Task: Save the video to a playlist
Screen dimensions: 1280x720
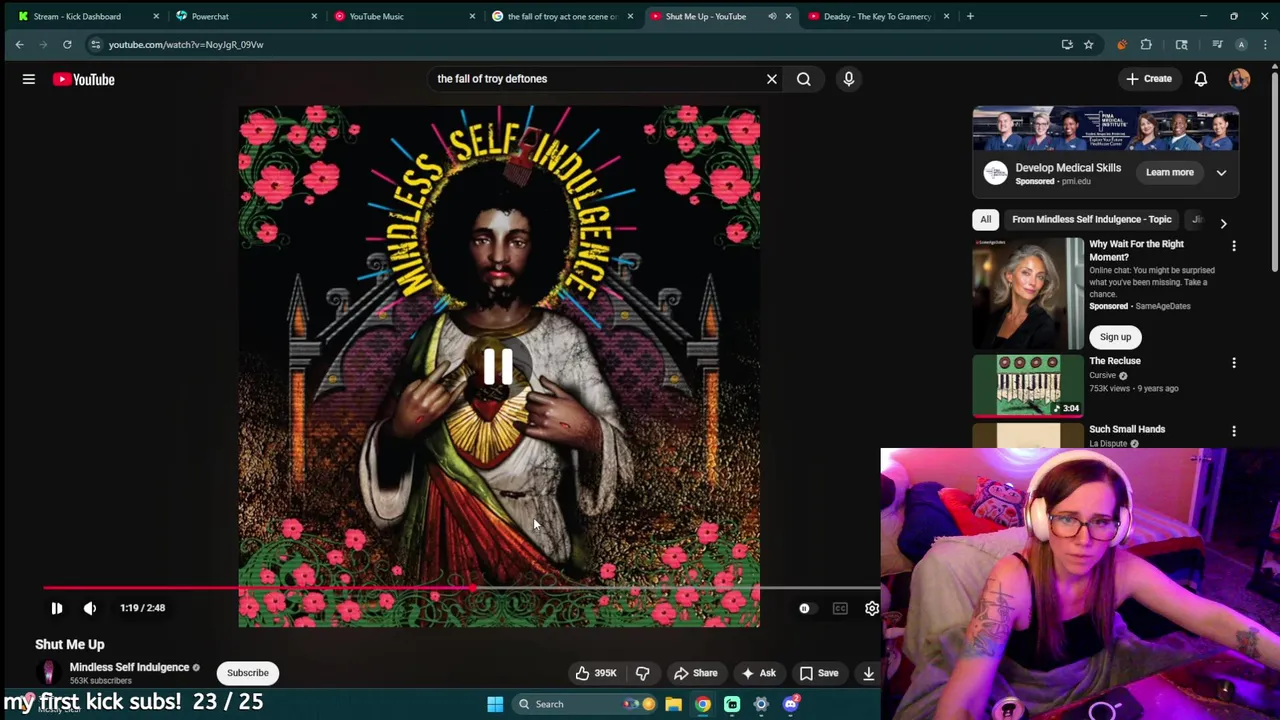Action: [819, 673]
